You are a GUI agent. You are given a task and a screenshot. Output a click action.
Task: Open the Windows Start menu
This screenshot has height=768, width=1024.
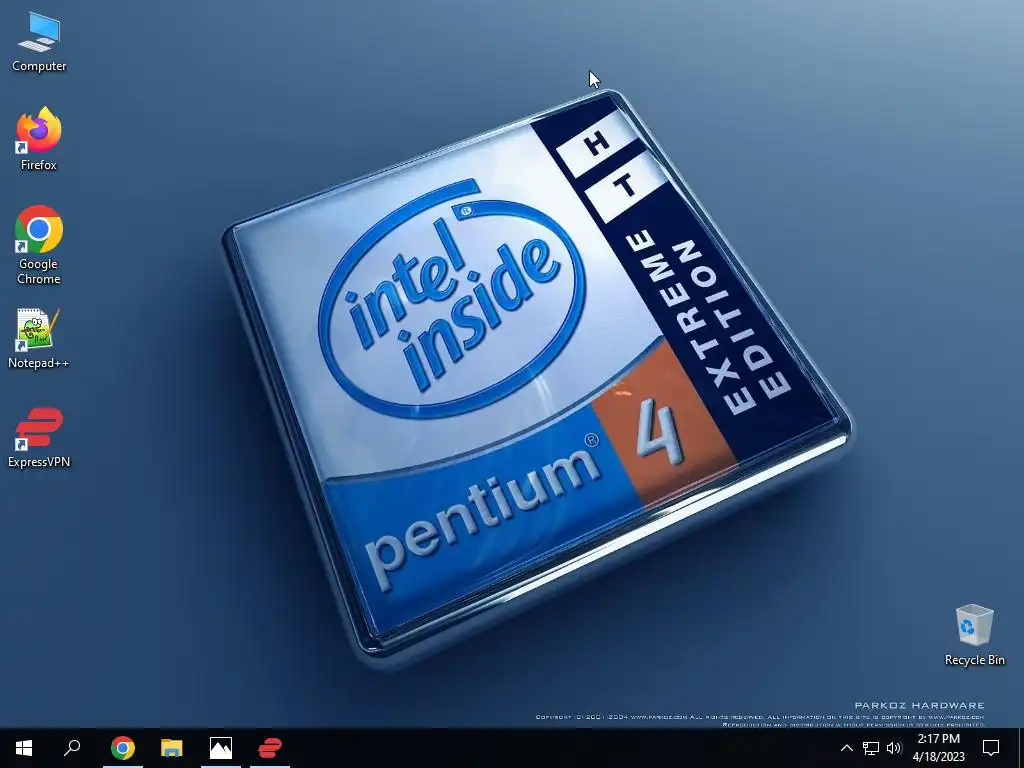pyautogui.click(x=24, y=748)
